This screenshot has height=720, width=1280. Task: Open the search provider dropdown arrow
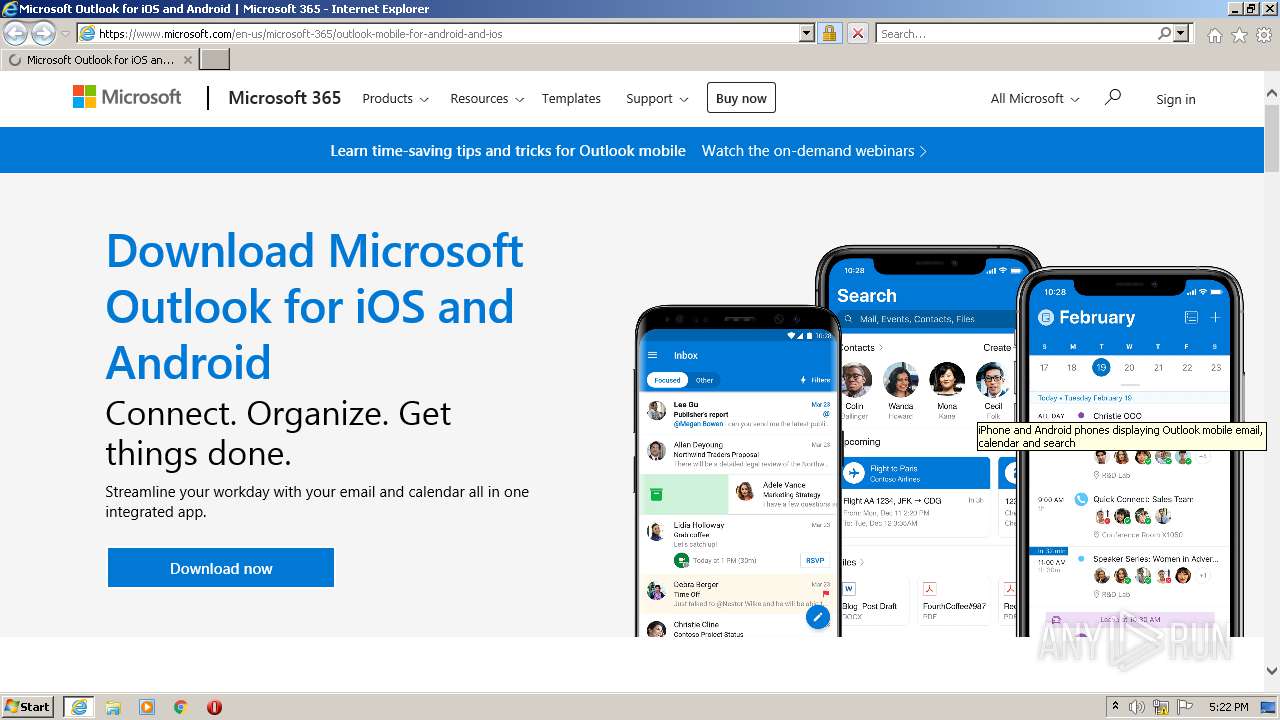[x=1181, y=33]
